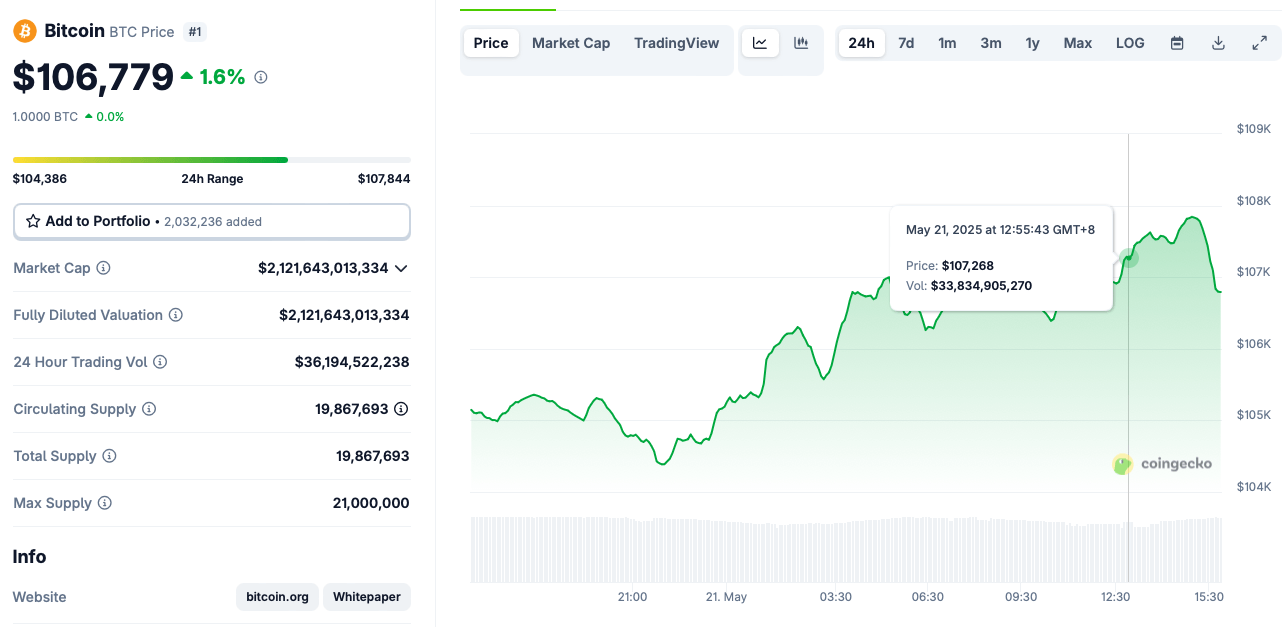Open the calendar date range picker
This screenshot has height=627, width=1288.
1177,43
